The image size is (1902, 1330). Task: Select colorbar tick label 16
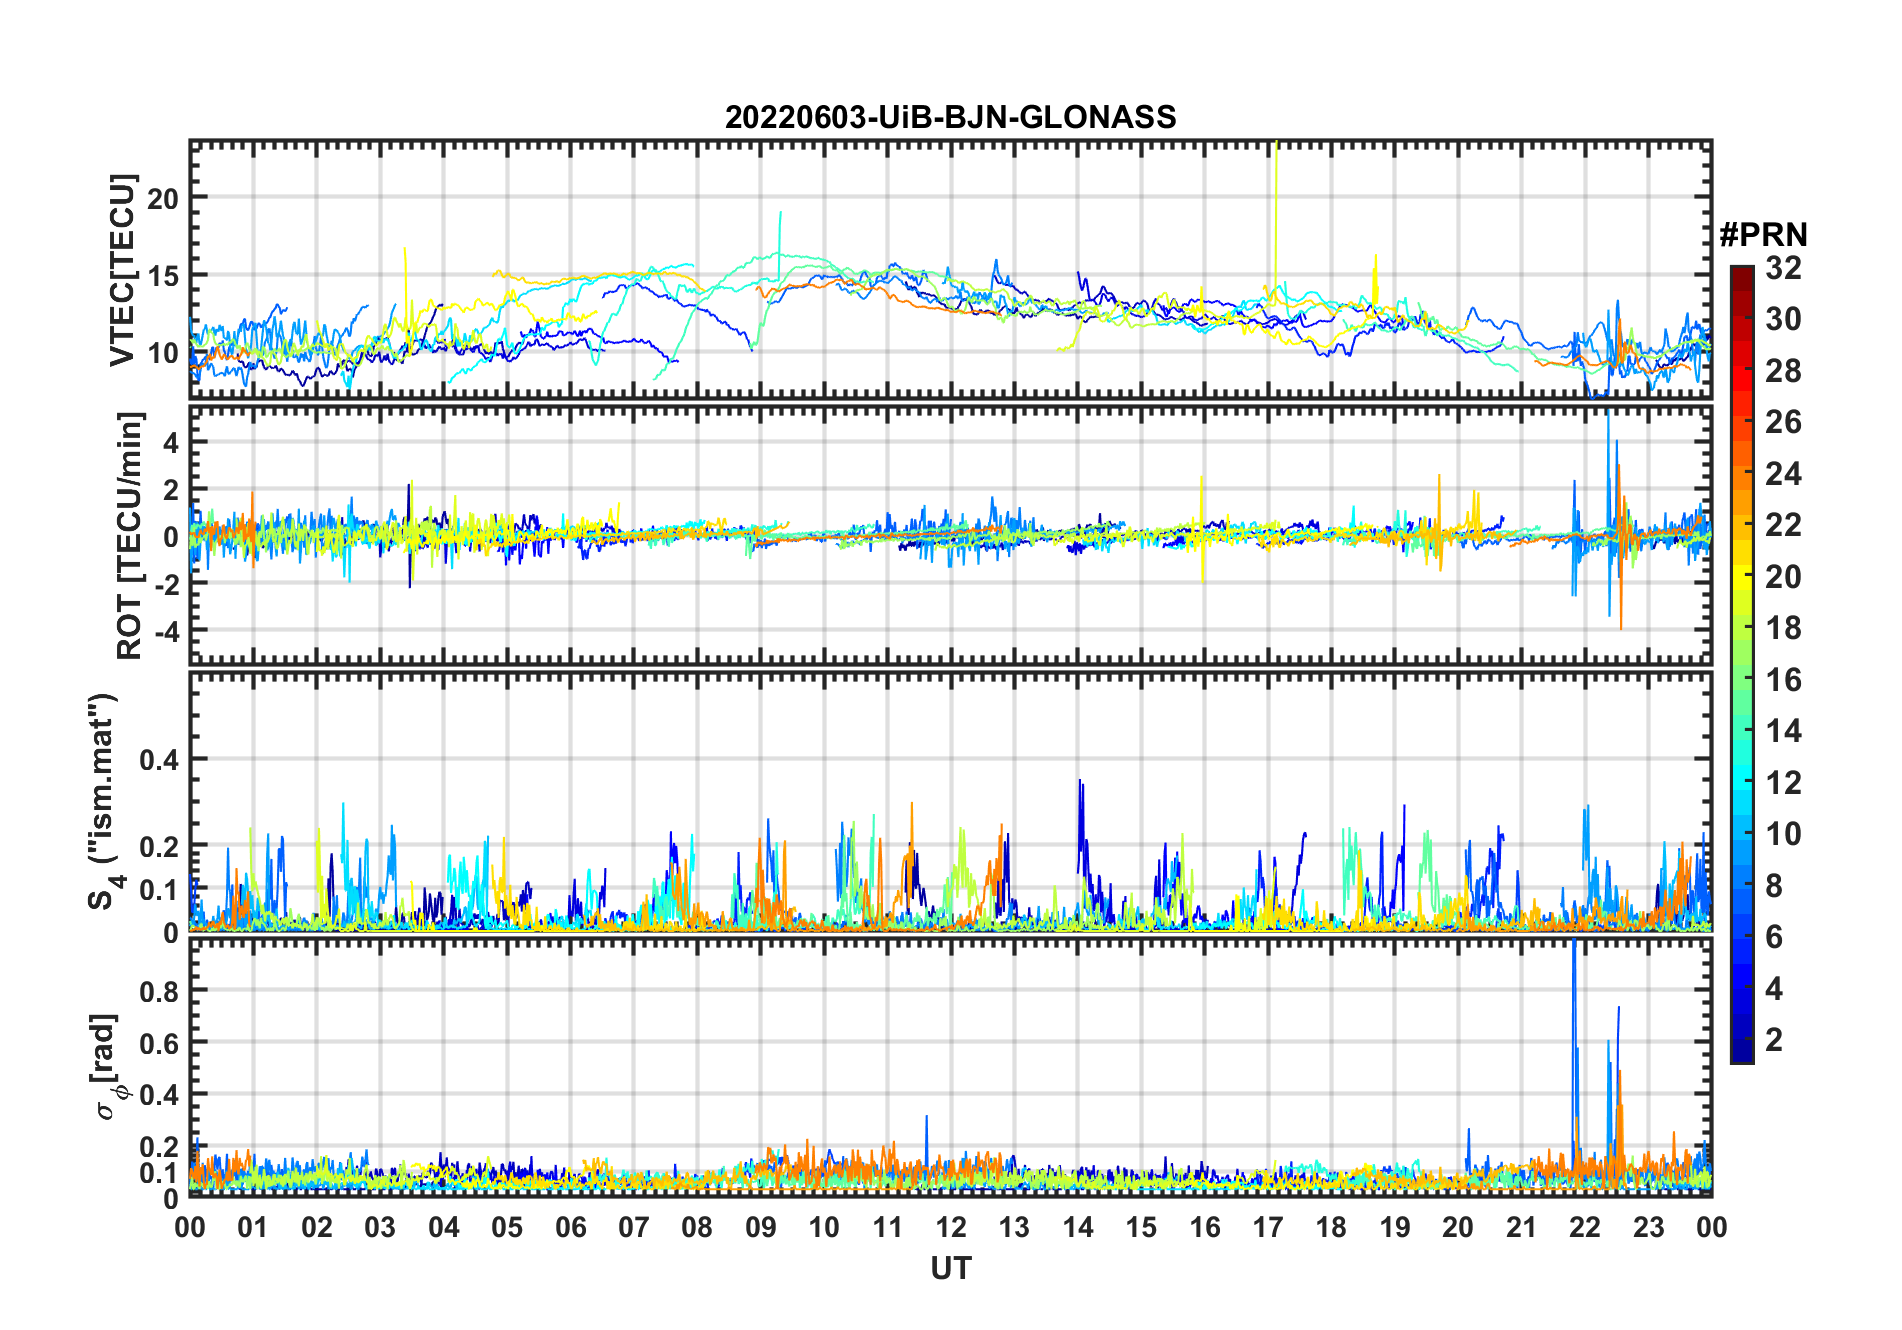[x=1783, y=680]
